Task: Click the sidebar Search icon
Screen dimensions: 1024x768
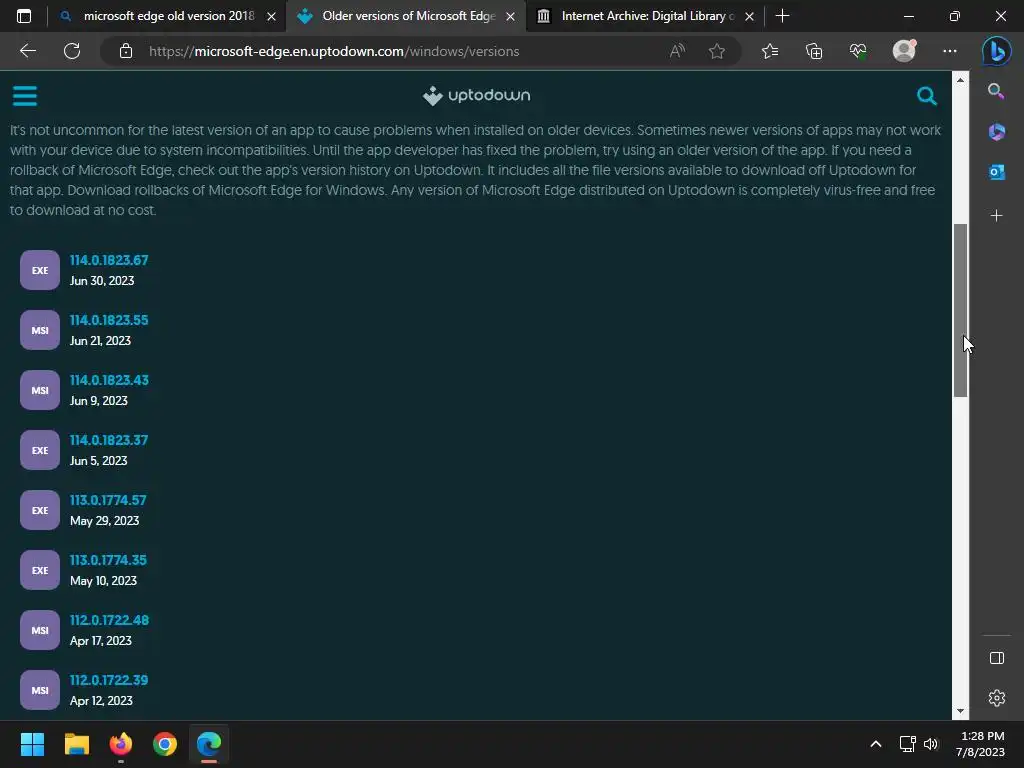Action: pos(996,91)
